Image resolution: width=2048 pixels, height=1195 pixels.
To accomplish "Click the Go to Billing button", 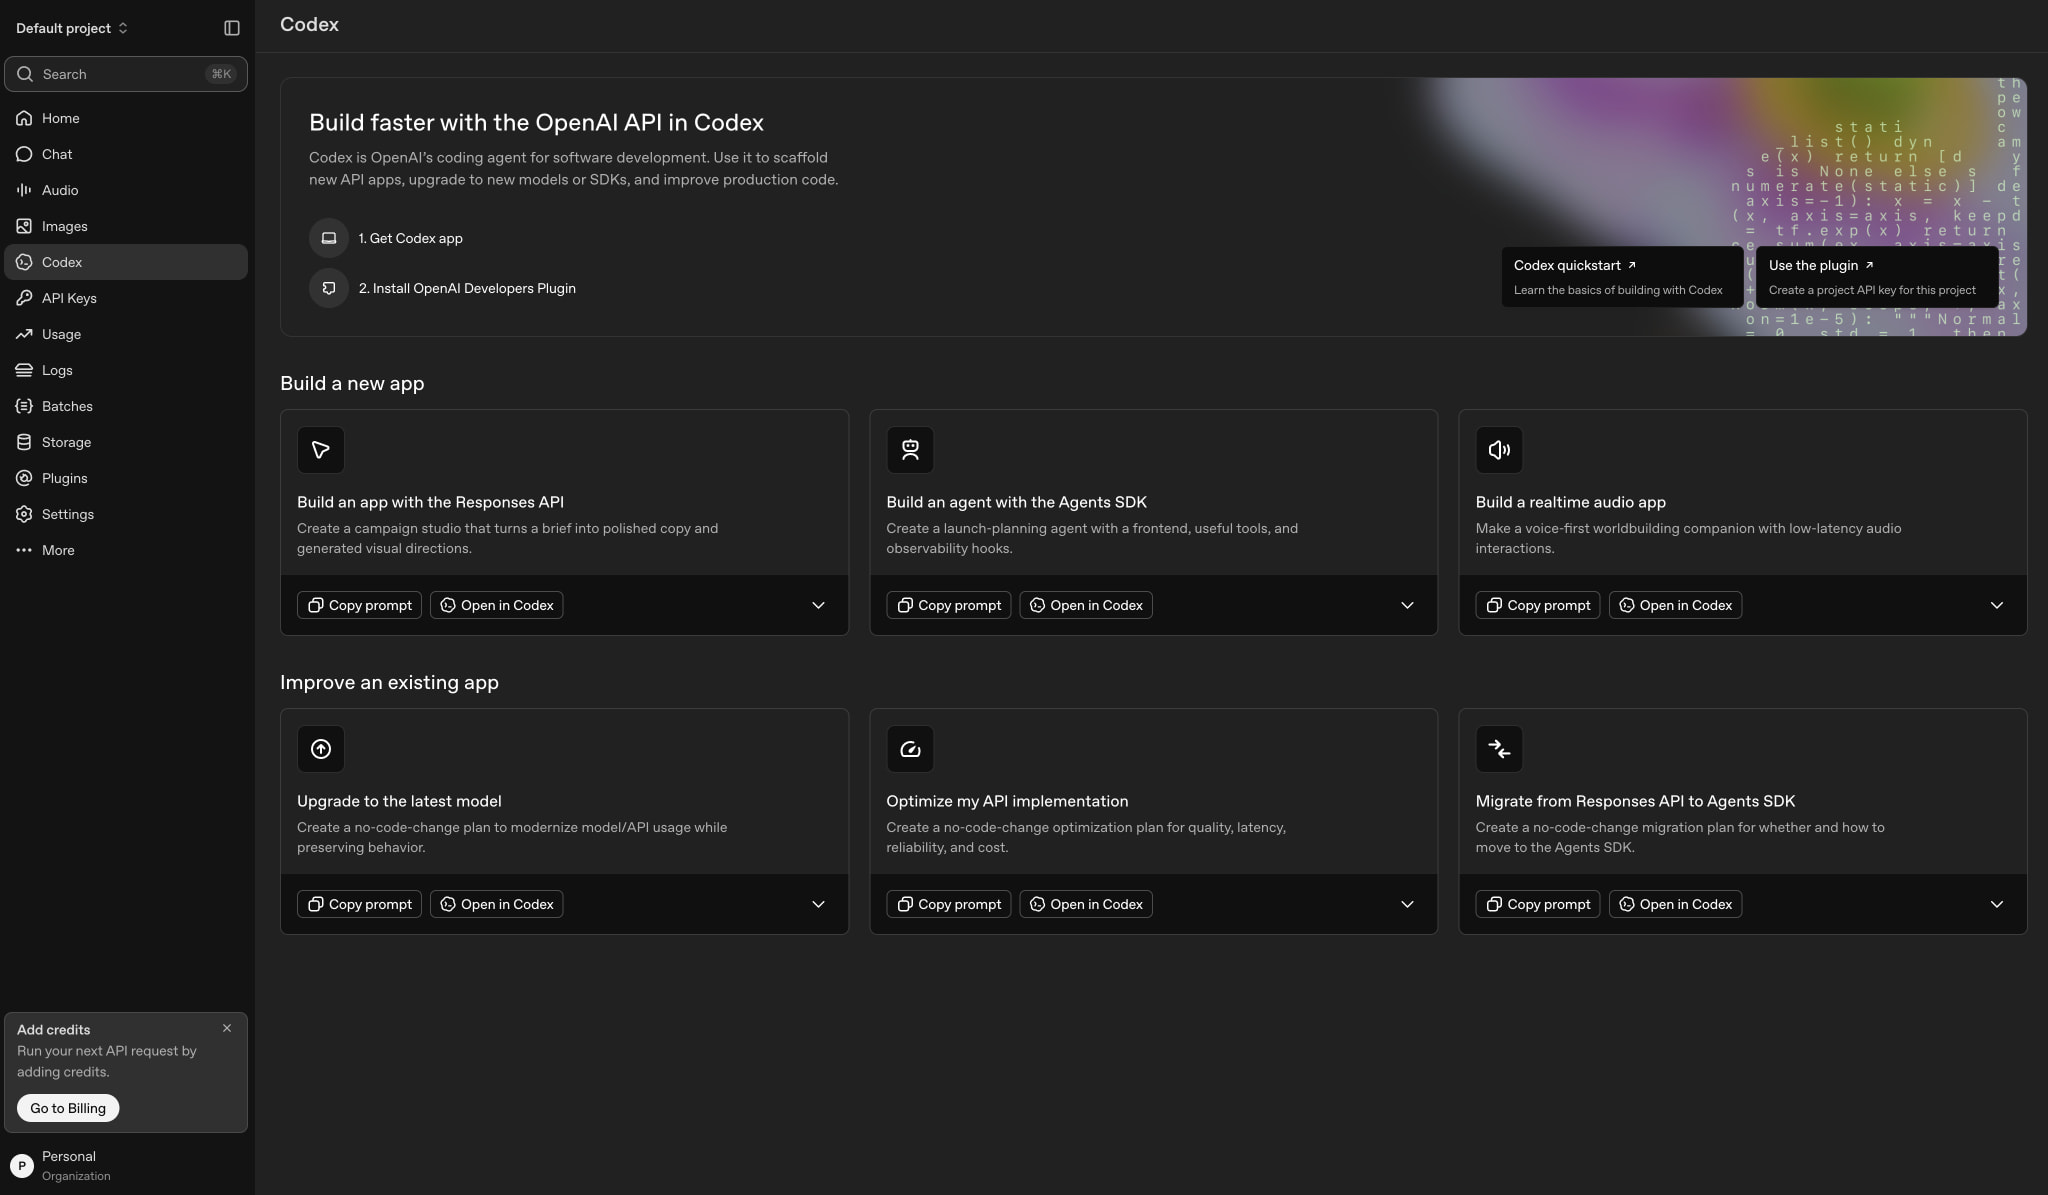I will coord(68,1108).
